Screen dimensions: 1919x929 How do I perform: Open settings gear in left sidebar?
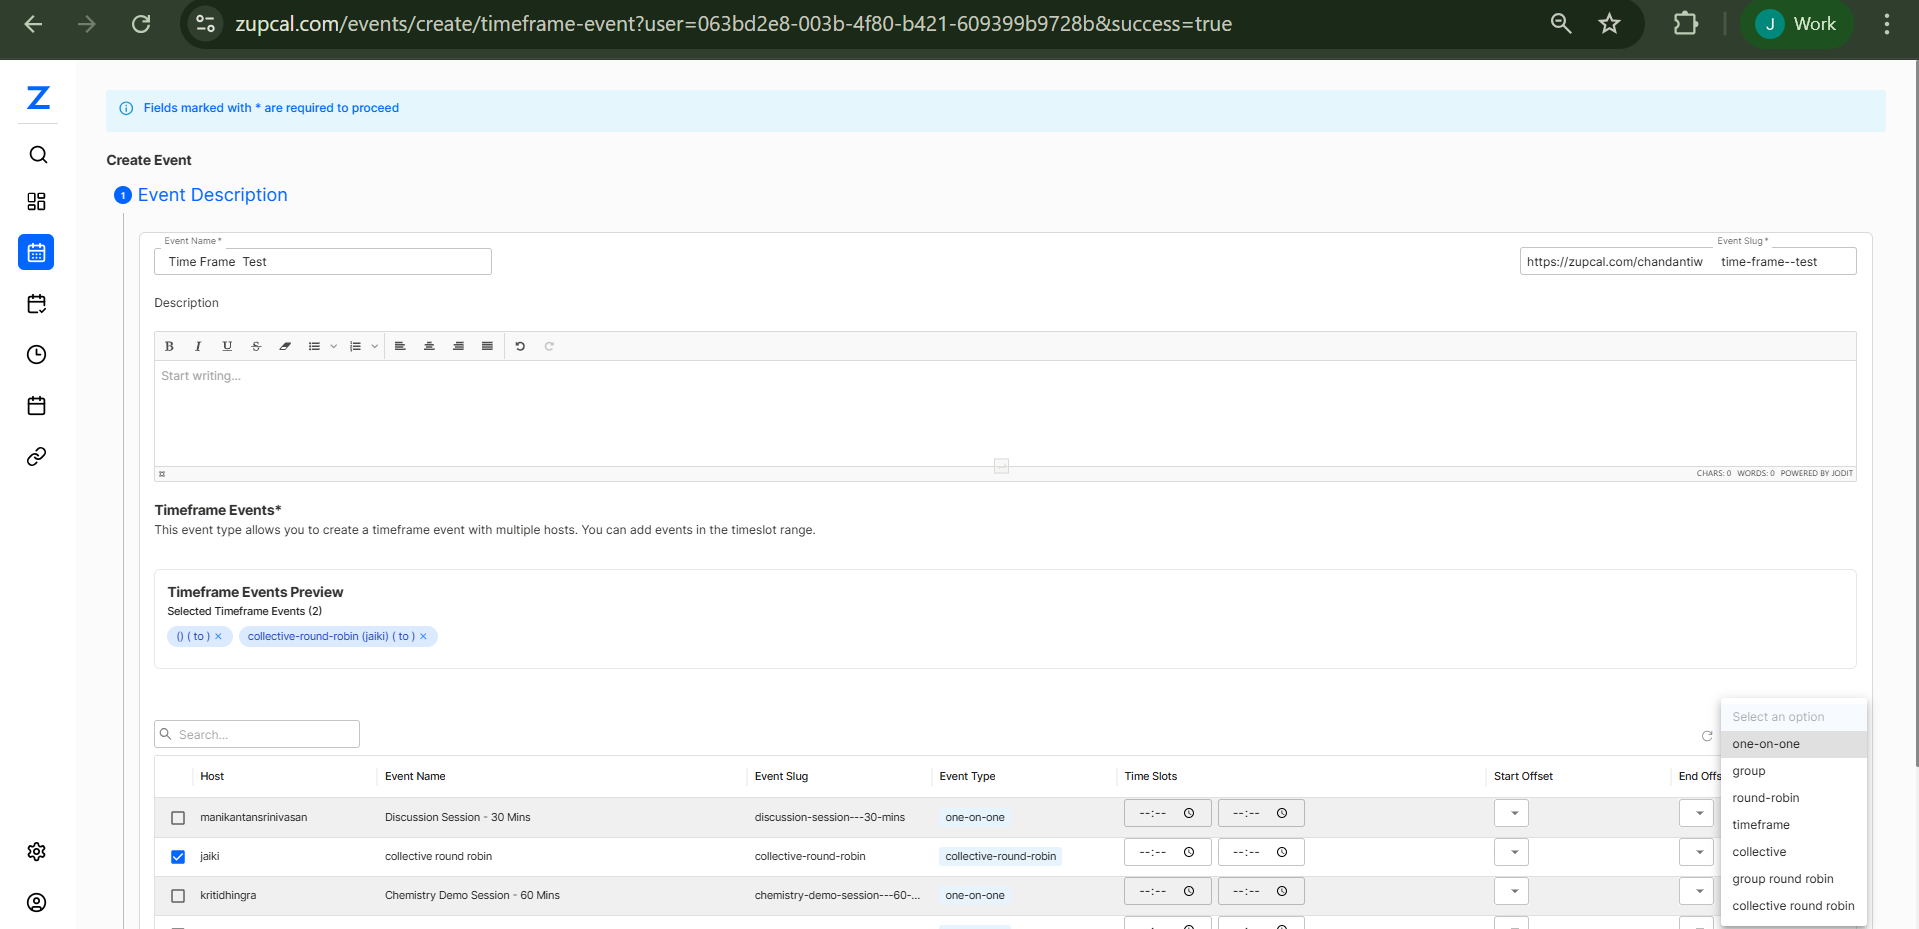point(37,852)
